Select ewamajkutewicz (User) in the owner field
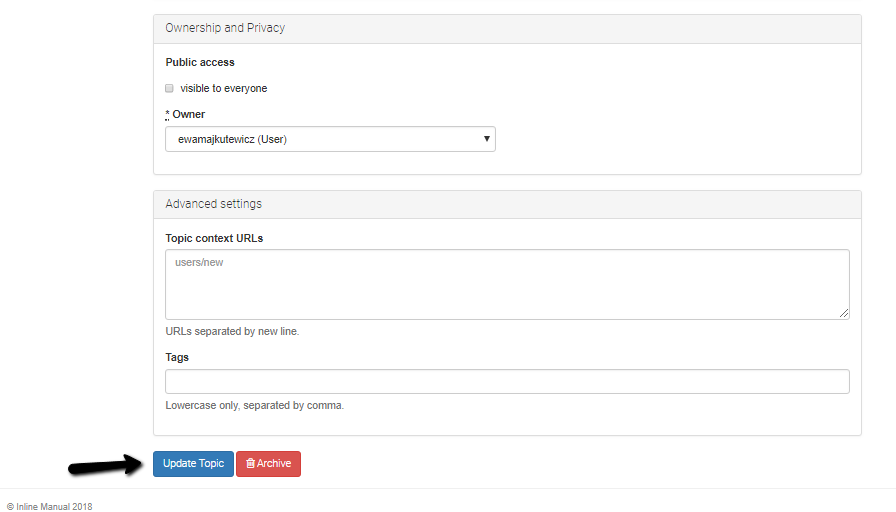The height and width of the screenshot is (512, 896). pos(232,139)
